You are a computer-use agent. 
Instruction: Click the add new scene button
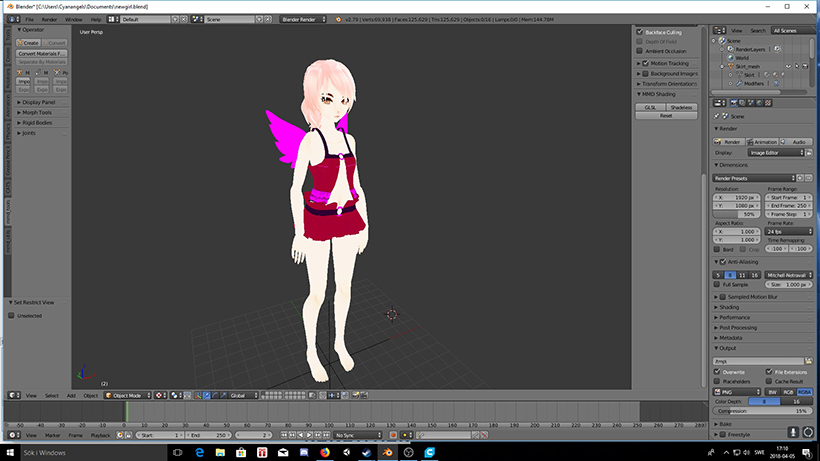pos(259,19)
